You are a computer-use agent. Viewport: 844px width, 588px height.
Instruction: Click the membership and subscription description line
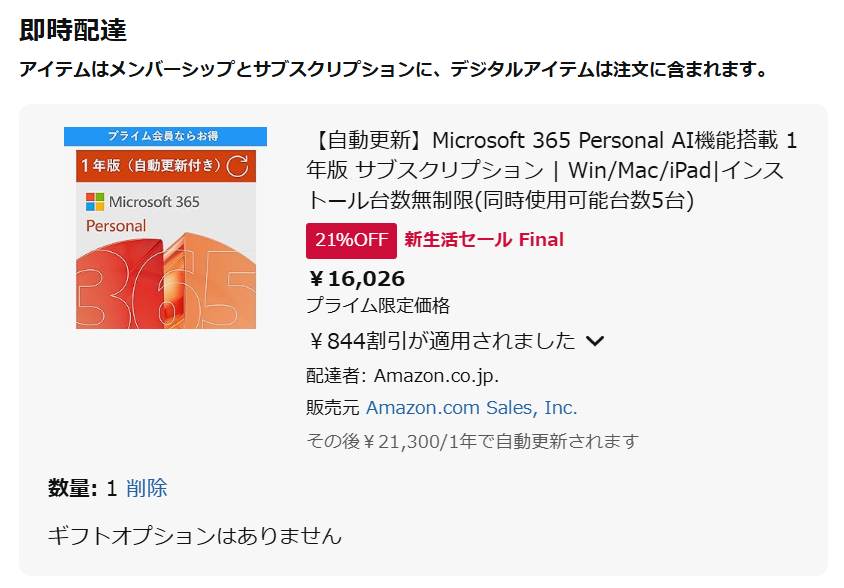point(393,69)
